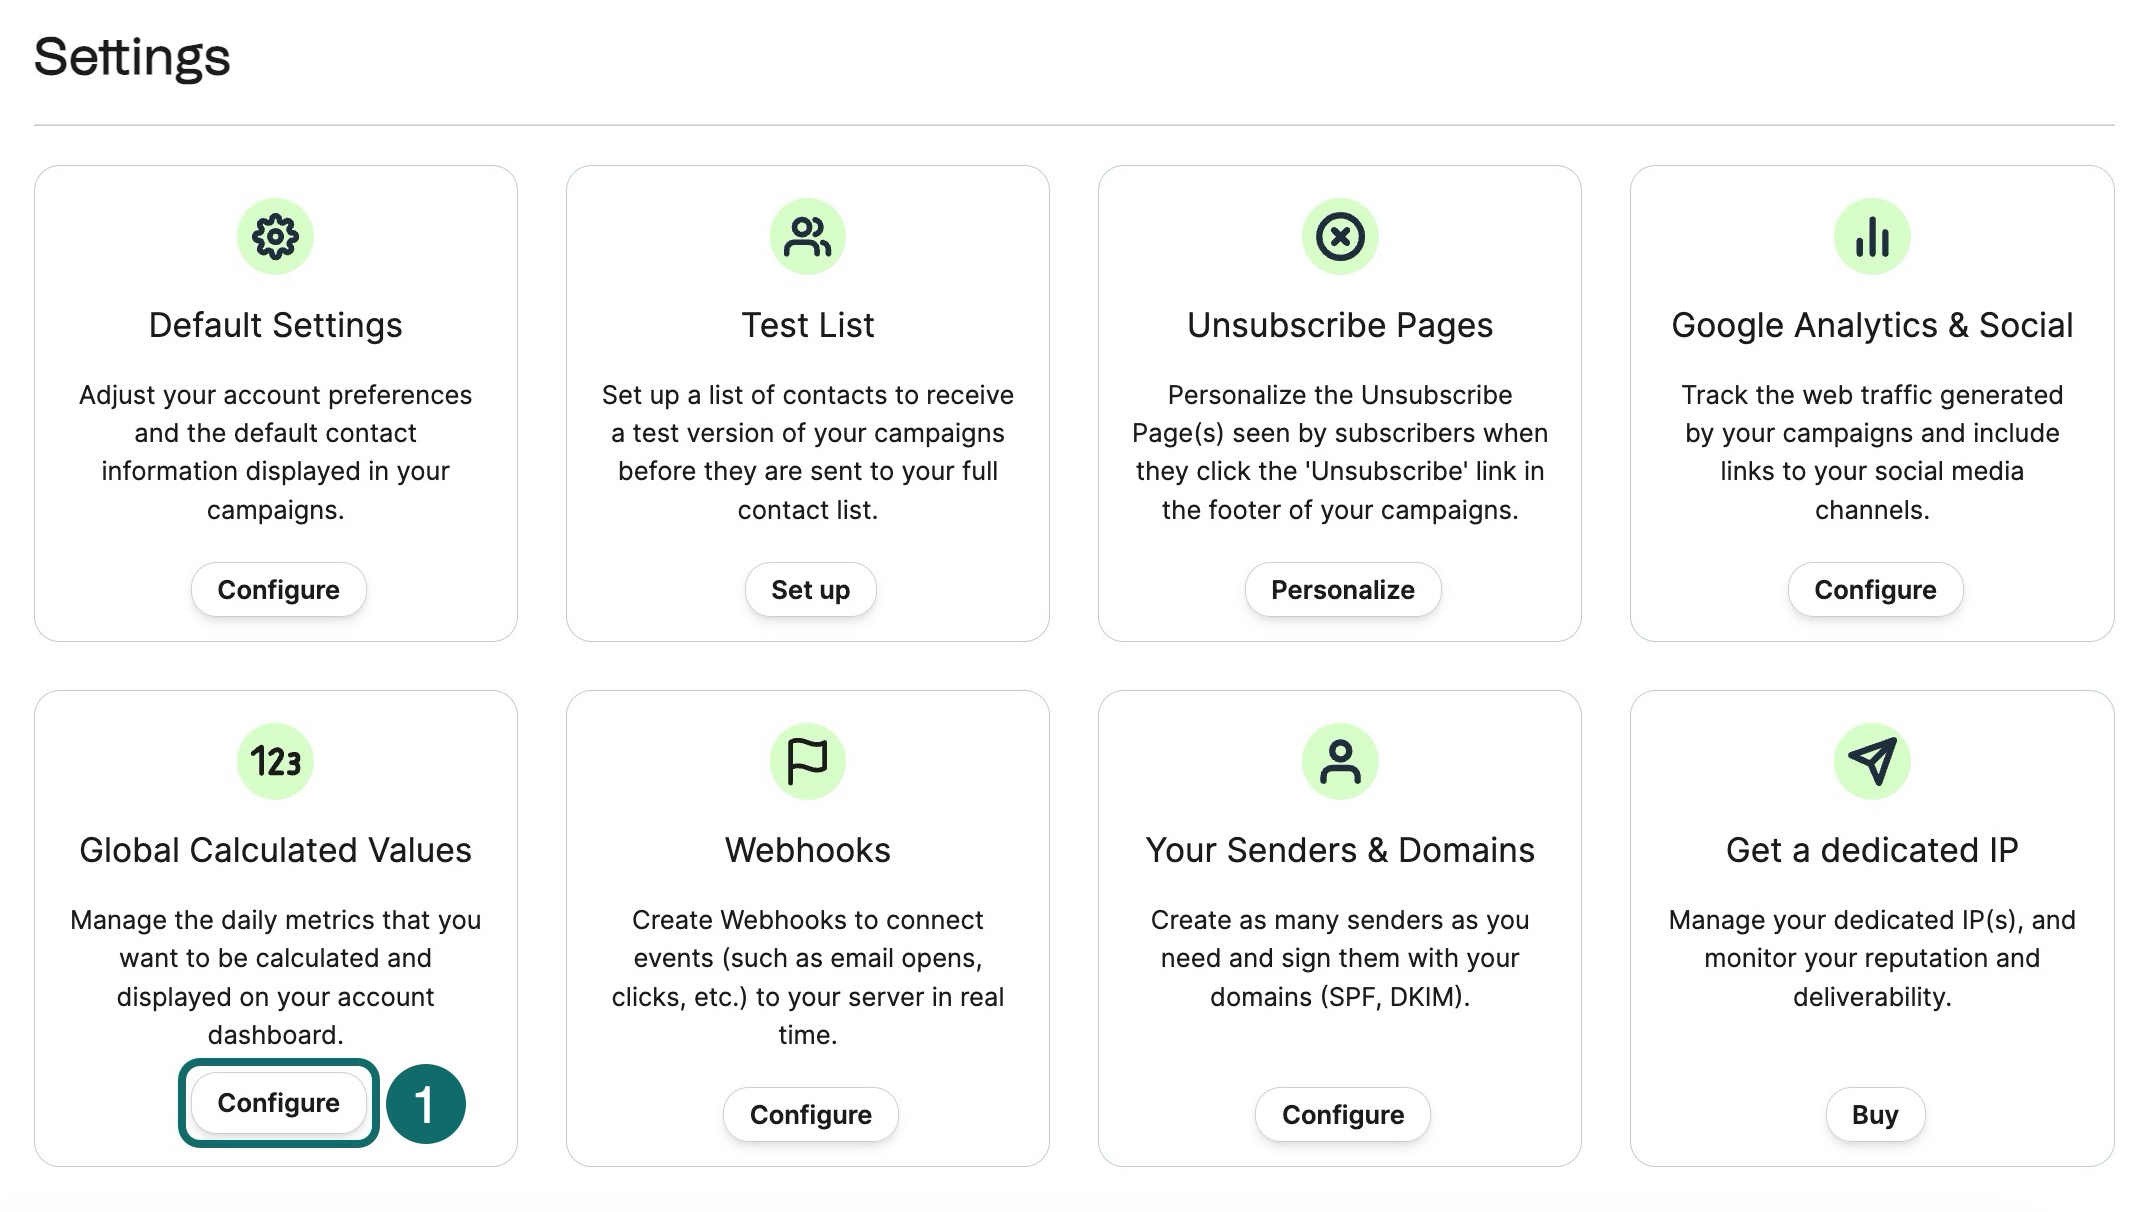Click the person icon for Senders & Domains

pos(1339,762)
